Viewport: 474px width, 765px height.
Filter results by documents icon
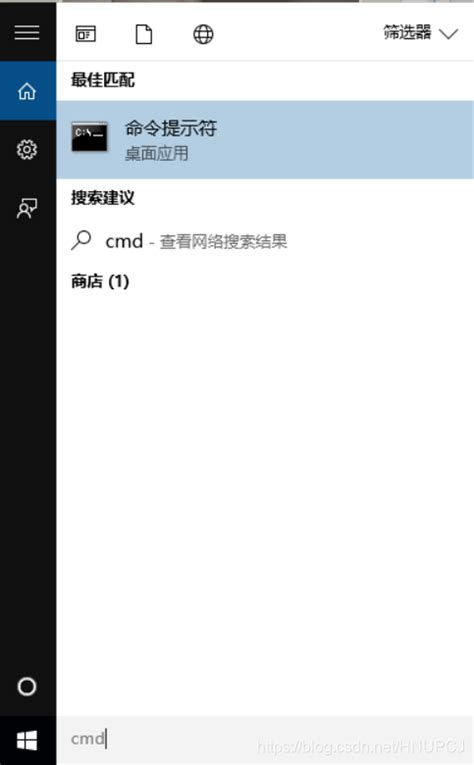click(x=144, y=34)
